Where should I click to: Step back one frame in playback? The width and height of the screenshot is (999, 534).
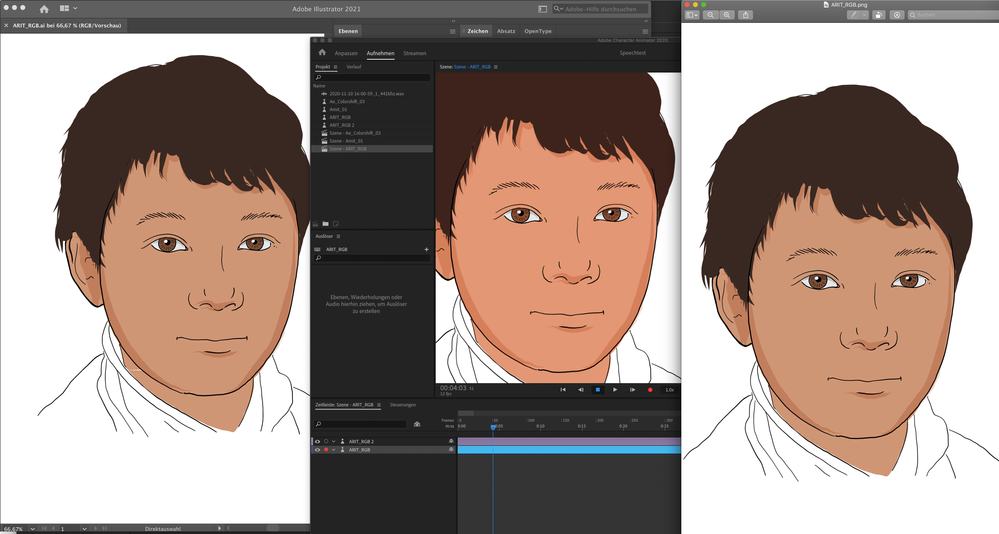pos(581,389)
